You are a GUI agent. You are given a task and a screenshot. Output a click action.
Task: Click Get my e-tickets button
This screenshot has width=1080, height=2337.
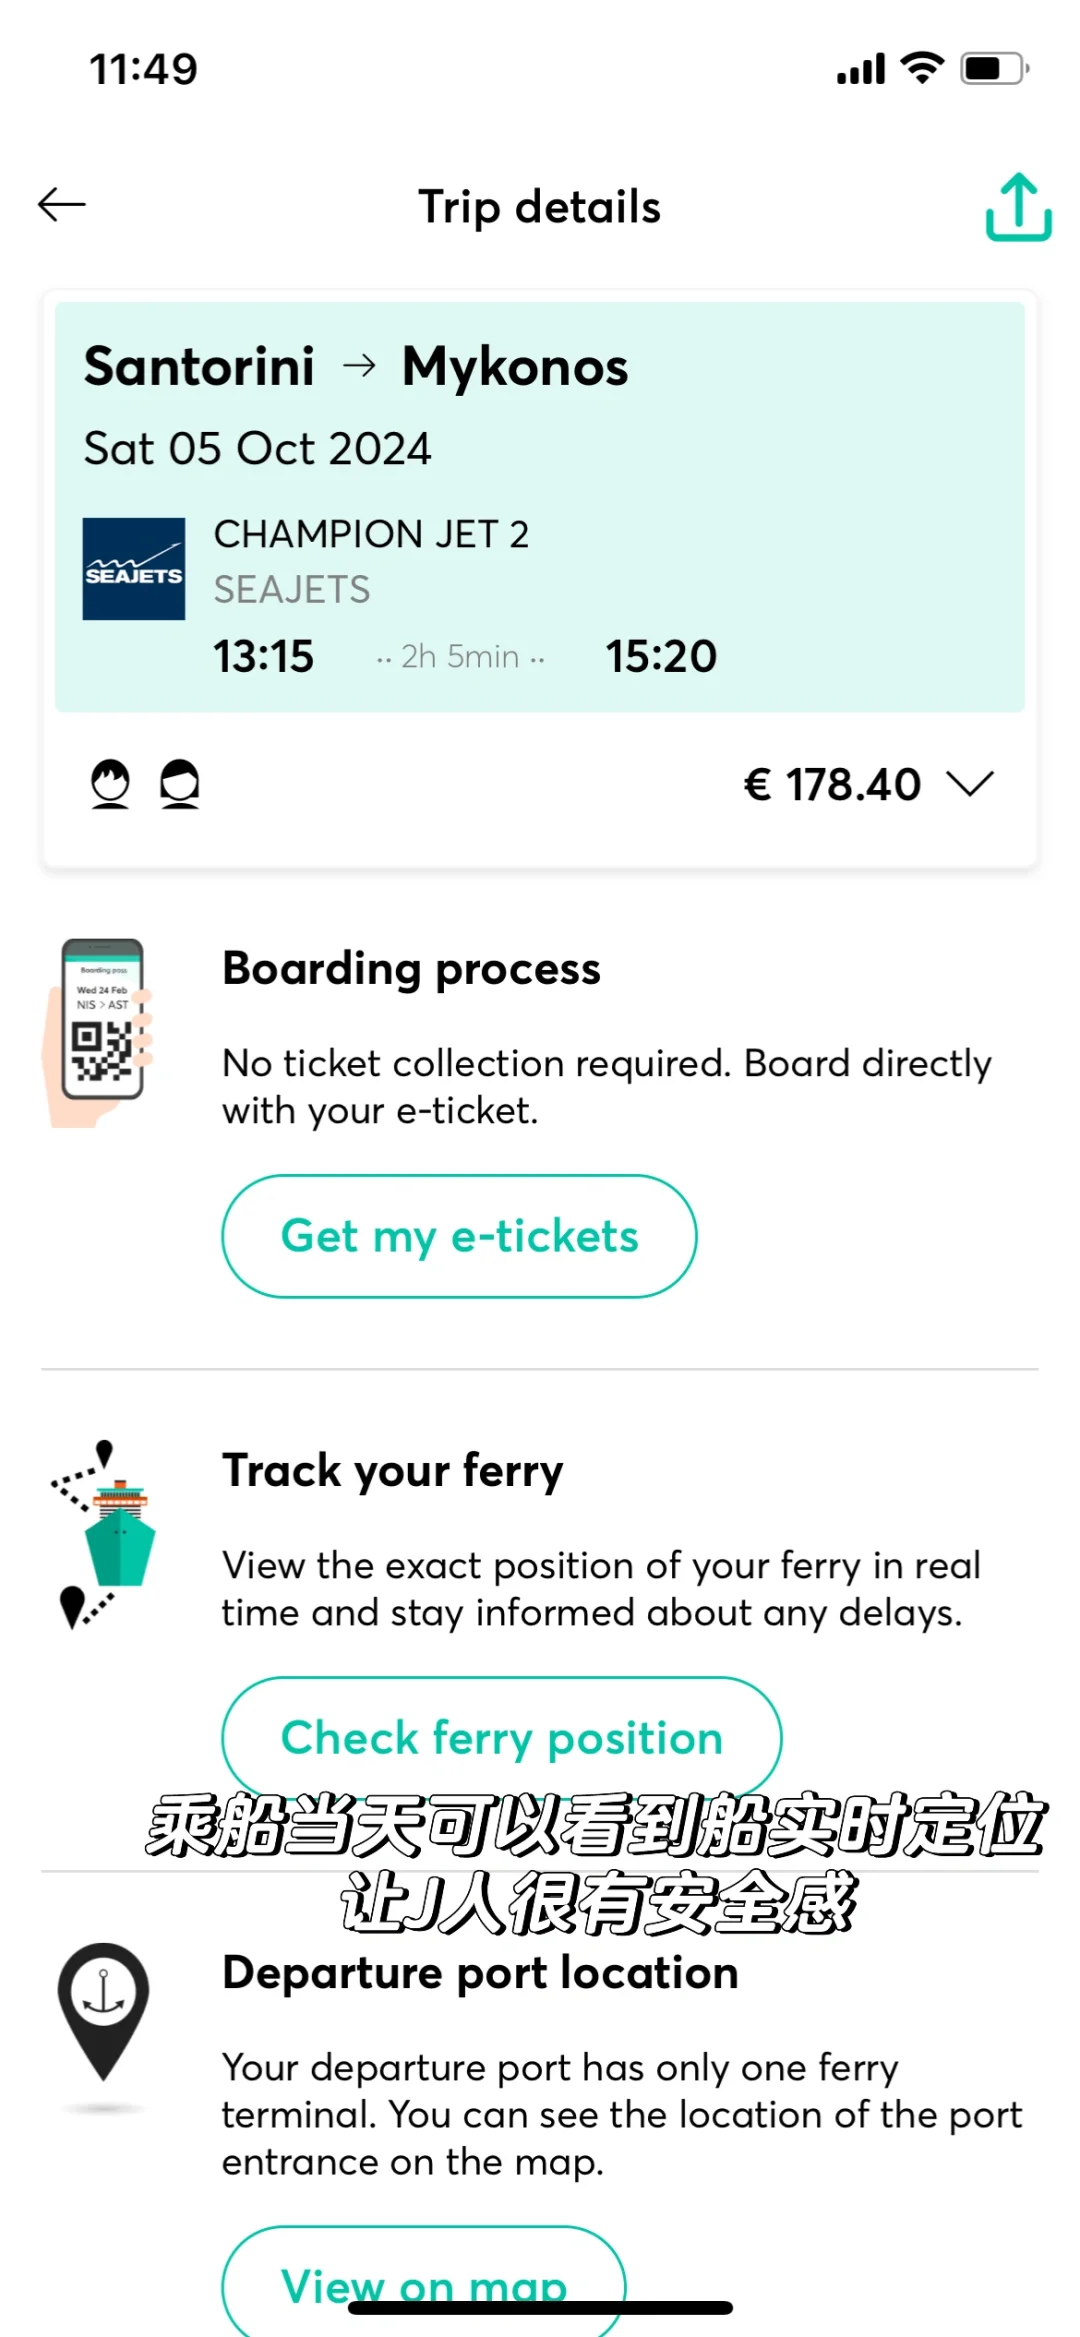(459, 1236)
